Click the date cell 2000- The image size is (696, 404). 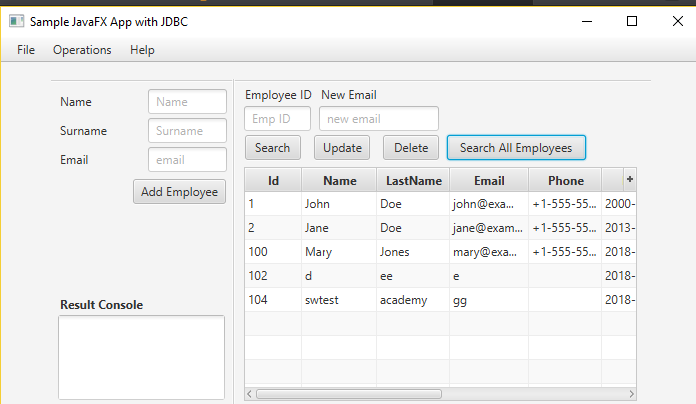(x=619, y=204)
